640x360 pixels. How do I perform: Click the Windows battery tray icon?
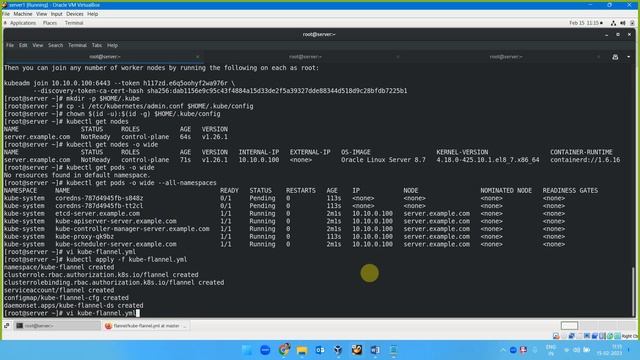pyautogui.click(x=587, y=350)
